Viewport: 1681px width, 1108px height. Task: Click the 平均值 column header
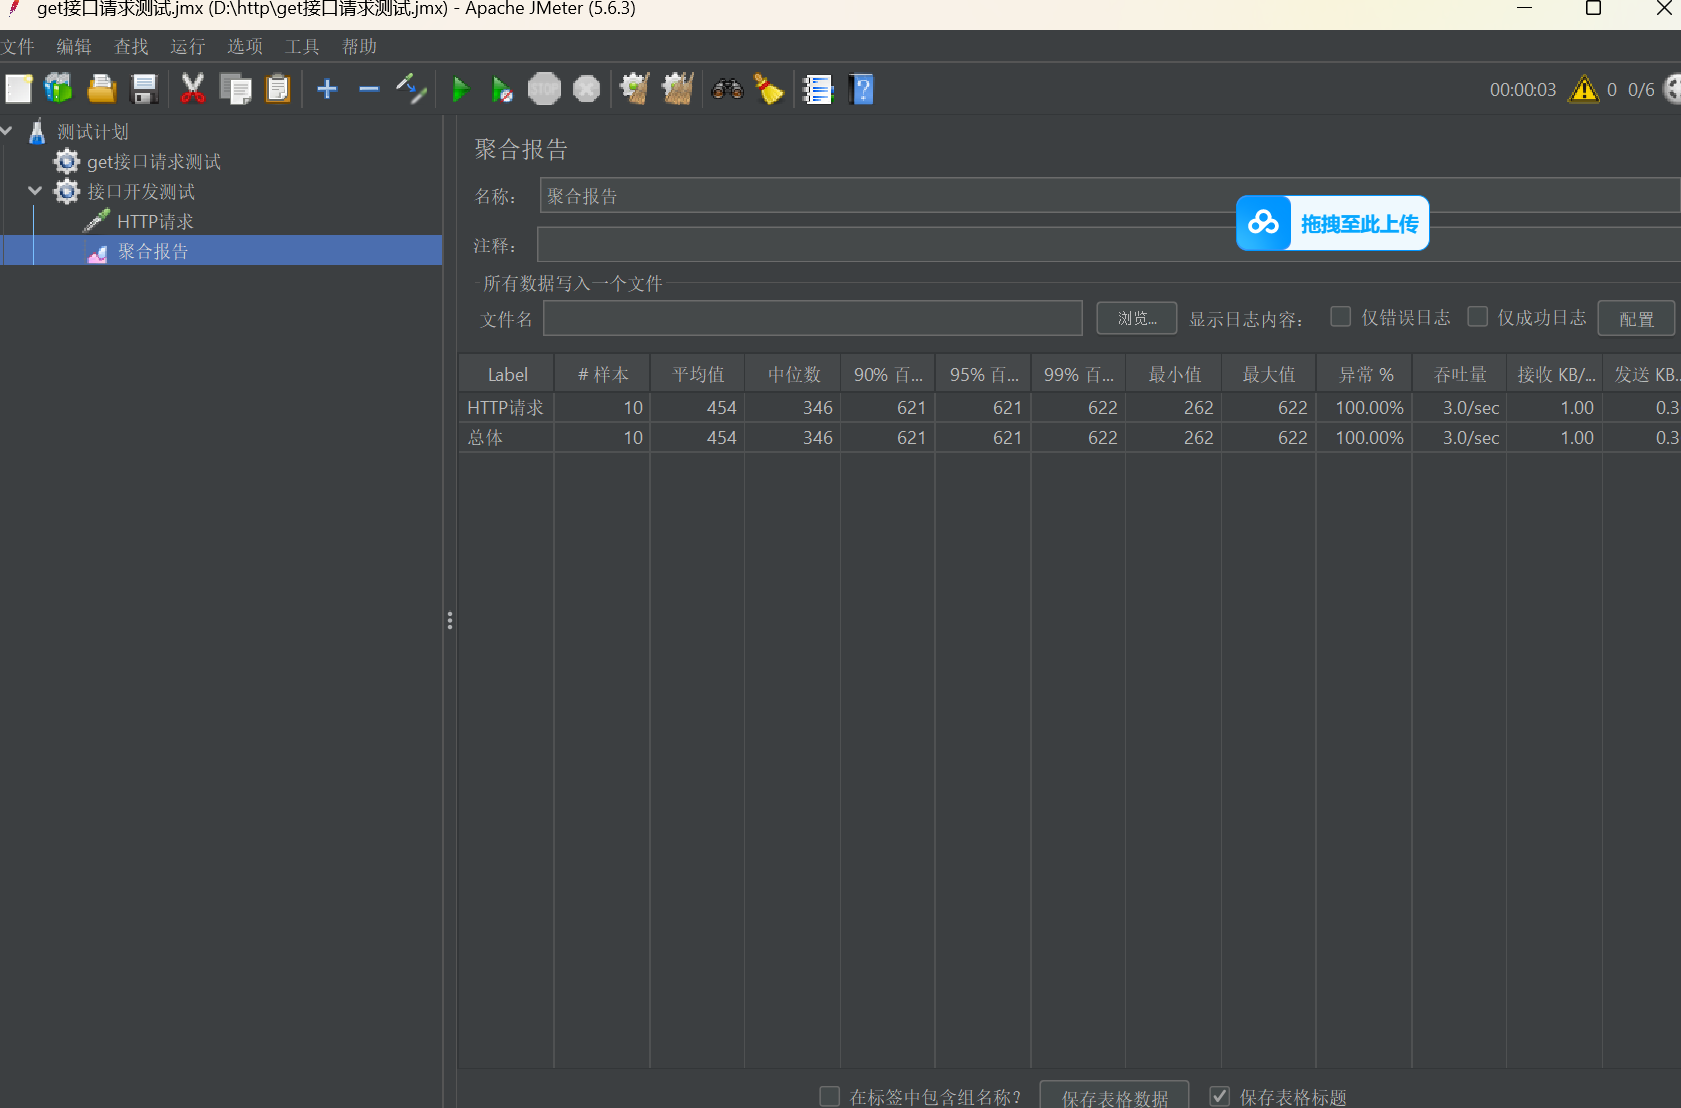(698, 374)
